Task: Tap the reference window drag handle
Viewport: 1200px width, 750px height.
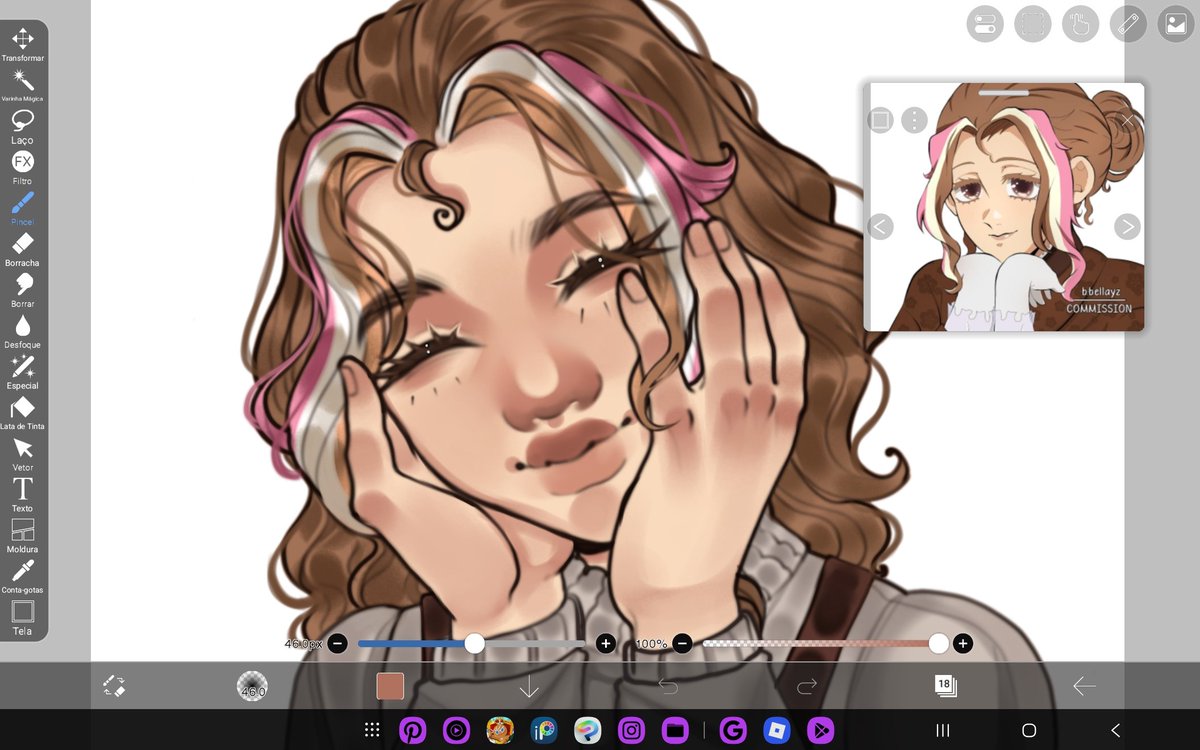Action: [1003, 92]
